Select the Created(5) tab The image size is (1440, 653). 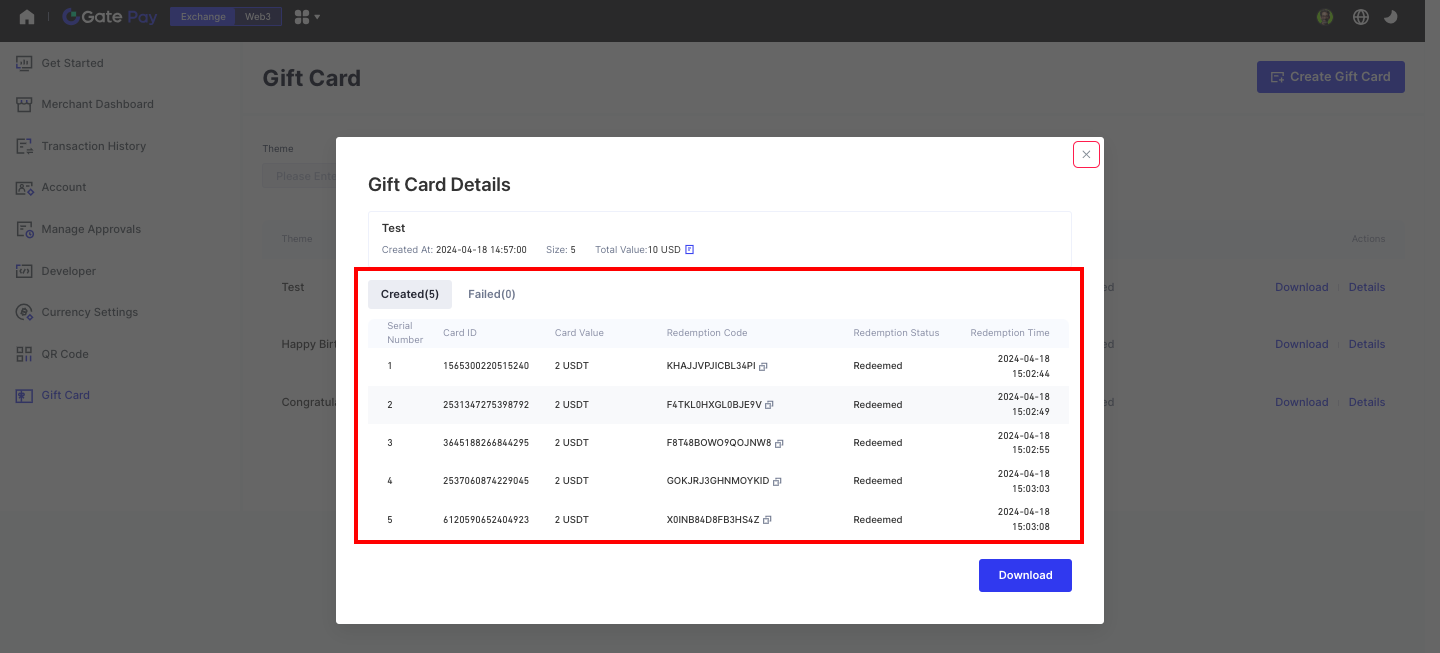(410, 294)
